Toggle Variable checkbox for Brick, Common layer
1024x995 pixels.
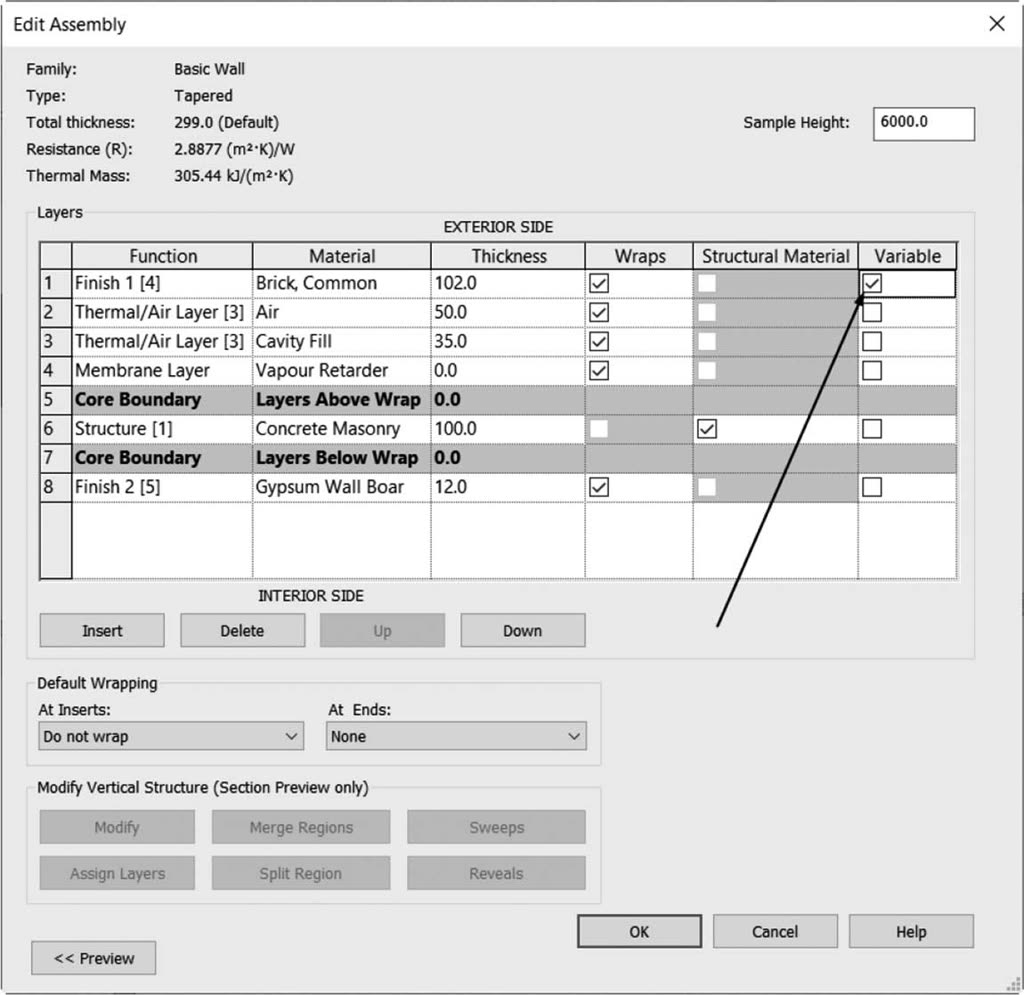point(872,283)
